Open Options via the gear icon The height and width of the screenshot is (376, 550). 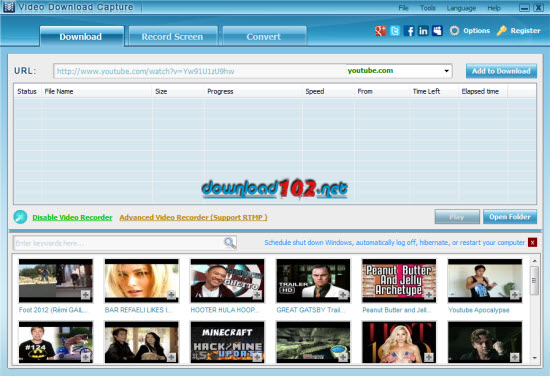[x=454, y=31]
